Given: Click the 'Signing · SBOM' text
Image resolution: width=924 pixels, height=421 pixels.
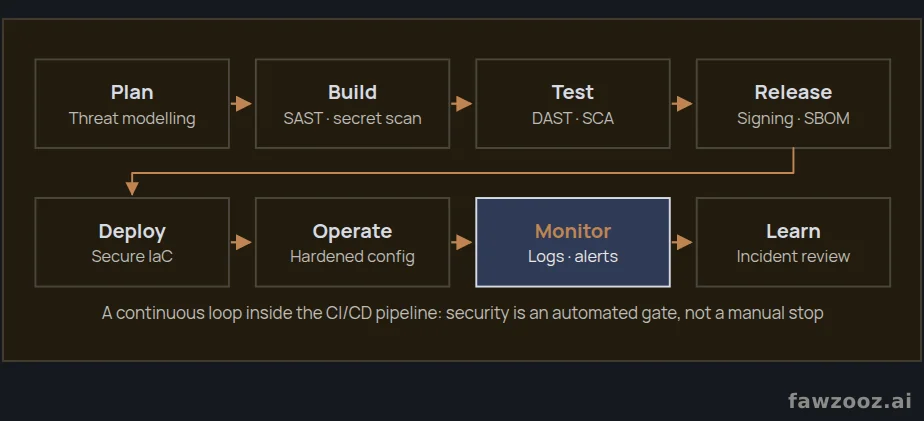Looking at the screenshot, I should tap(793, 119).
